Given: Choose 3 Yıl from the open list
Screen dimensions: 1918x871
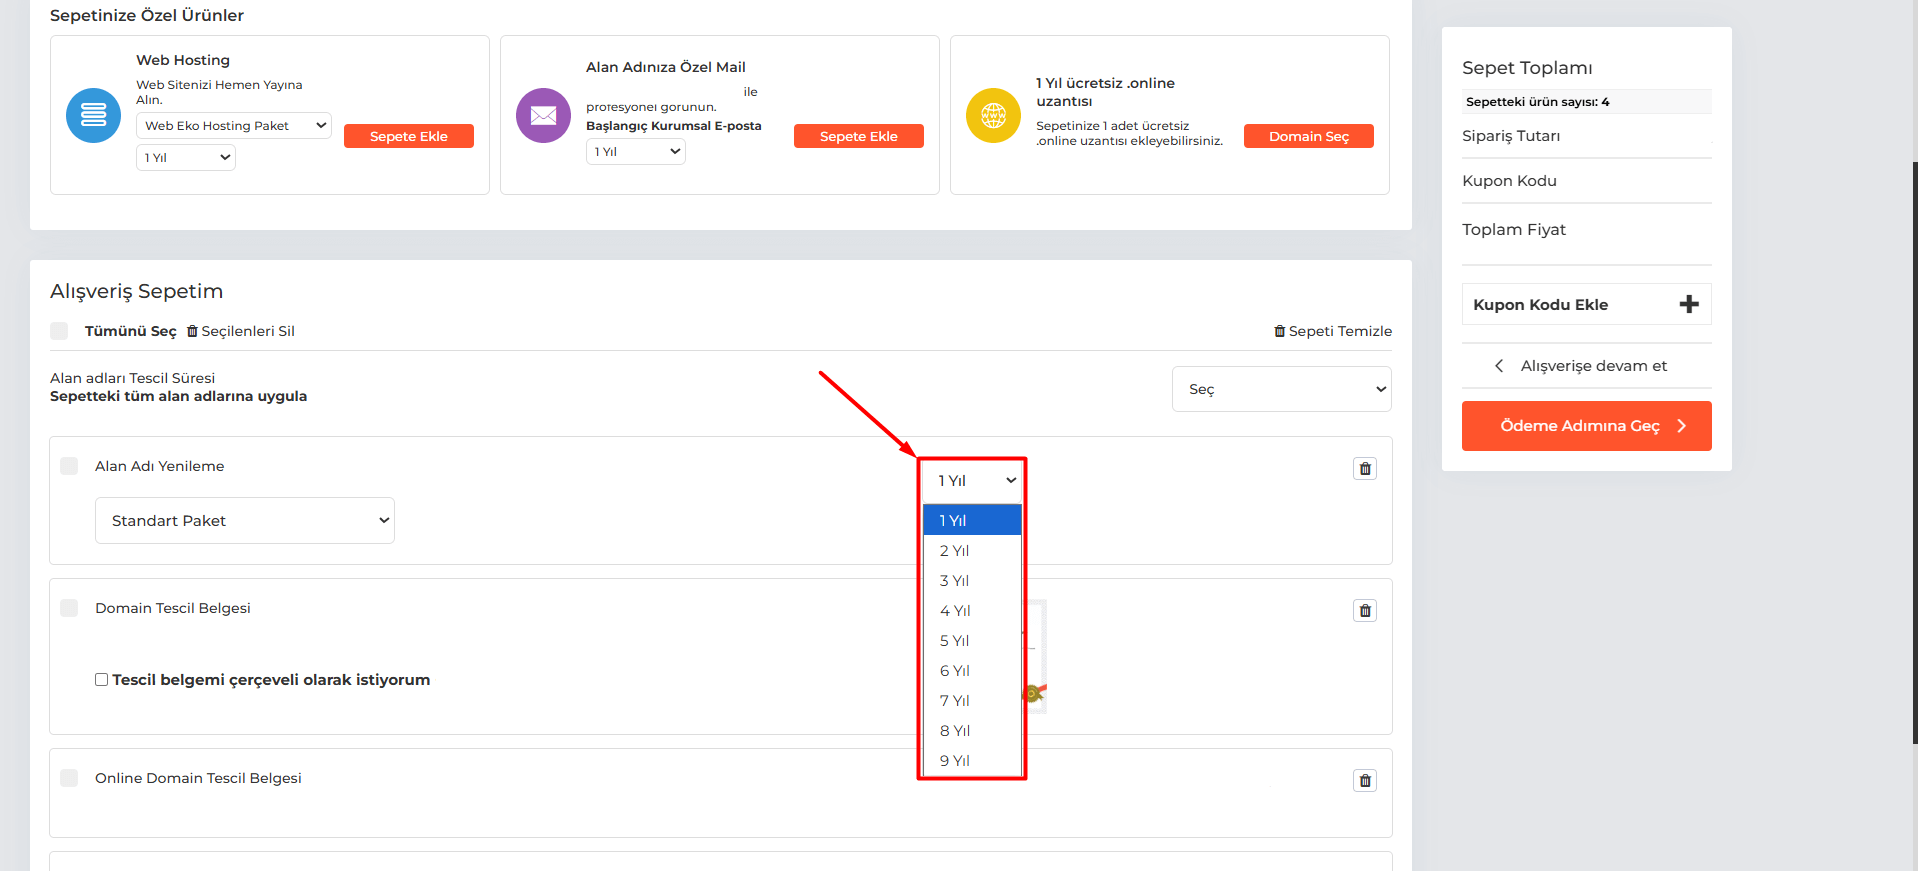Looking at the screenshot, I should pyautogui.click(x=955, y=581).
